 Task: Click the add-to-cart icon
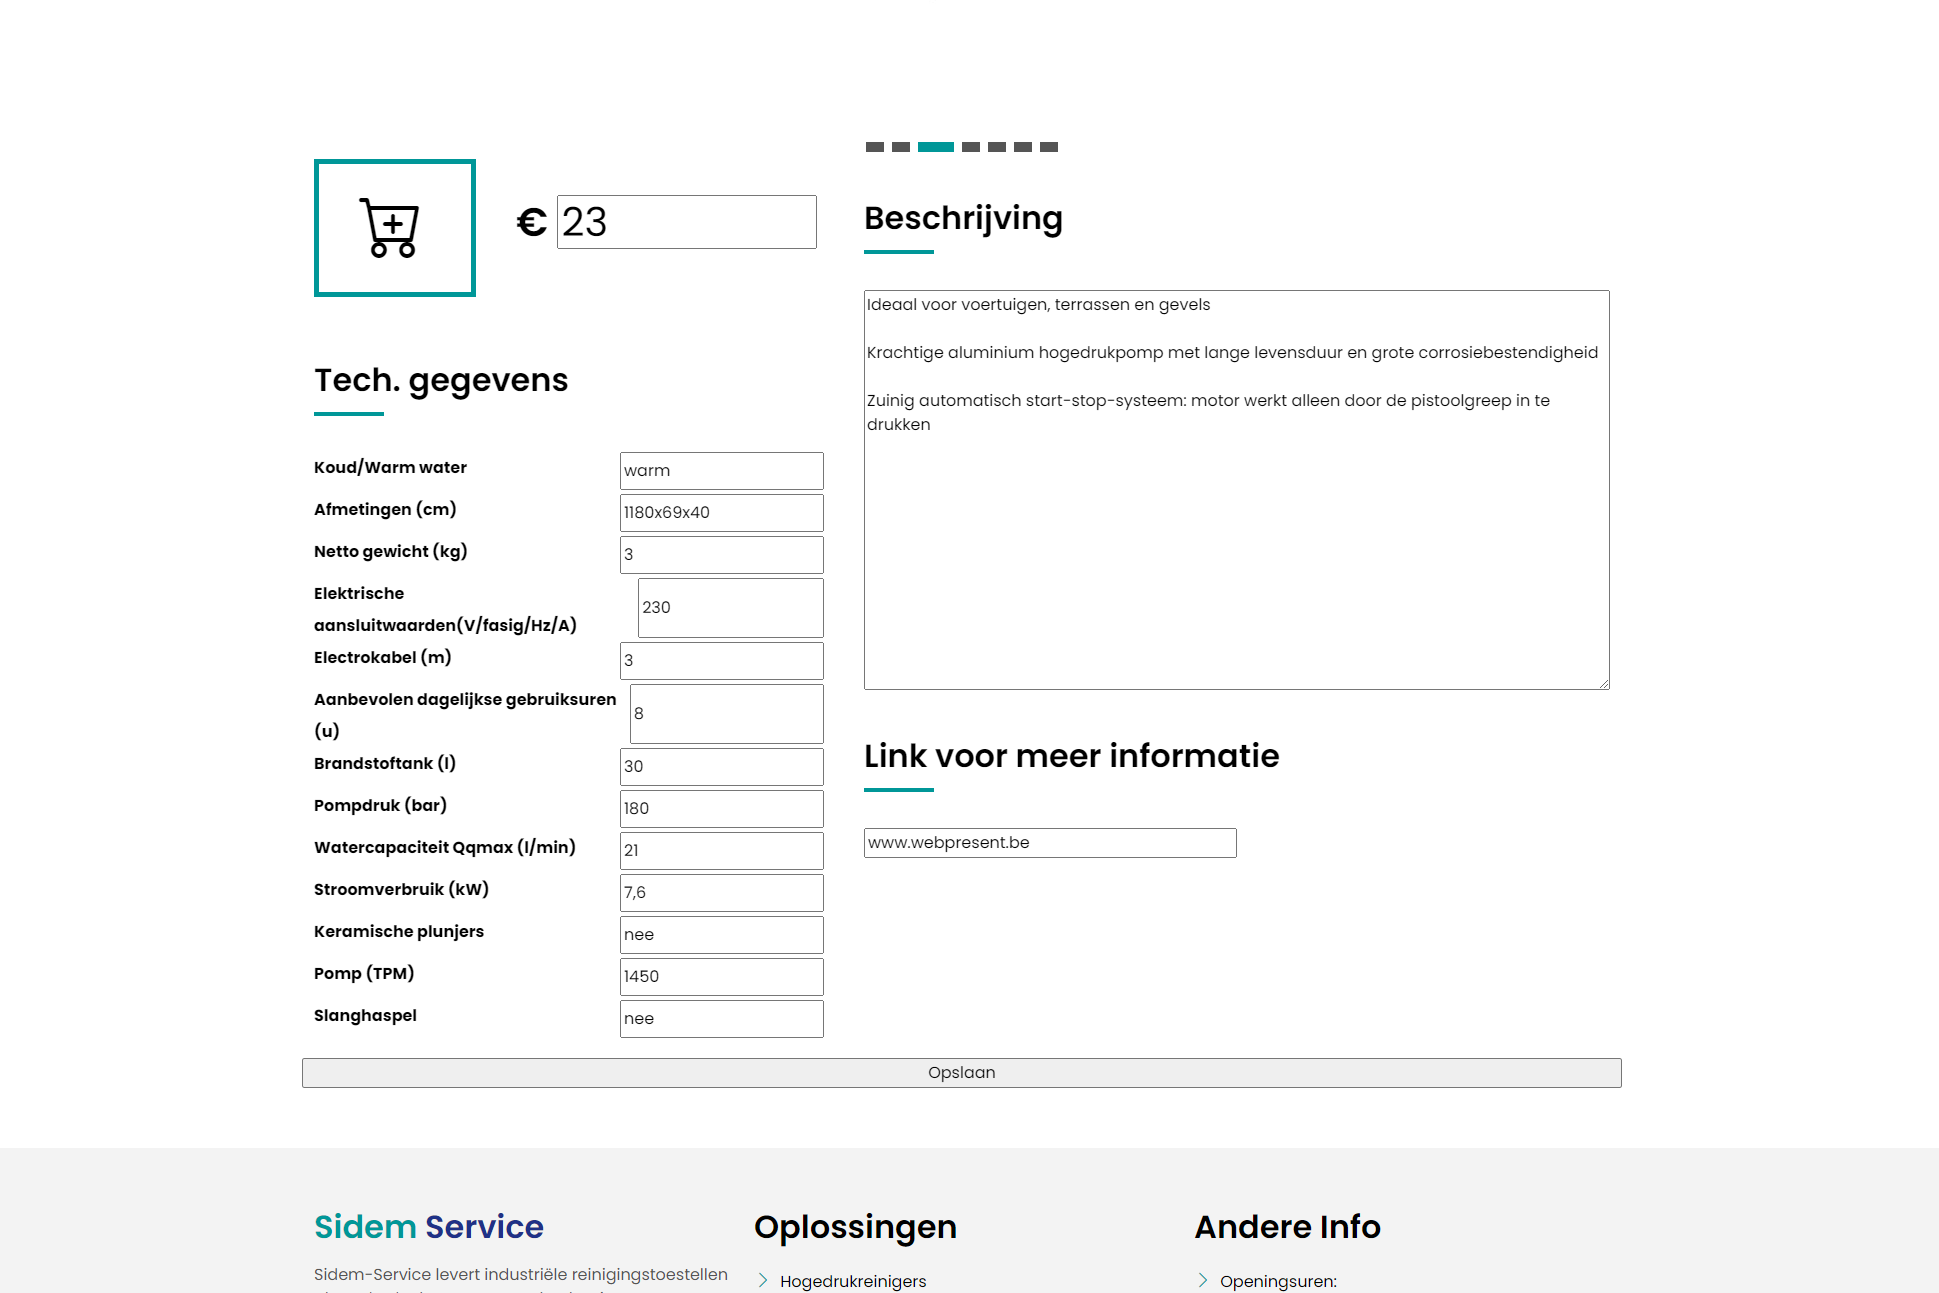click(x=394, y=228)
